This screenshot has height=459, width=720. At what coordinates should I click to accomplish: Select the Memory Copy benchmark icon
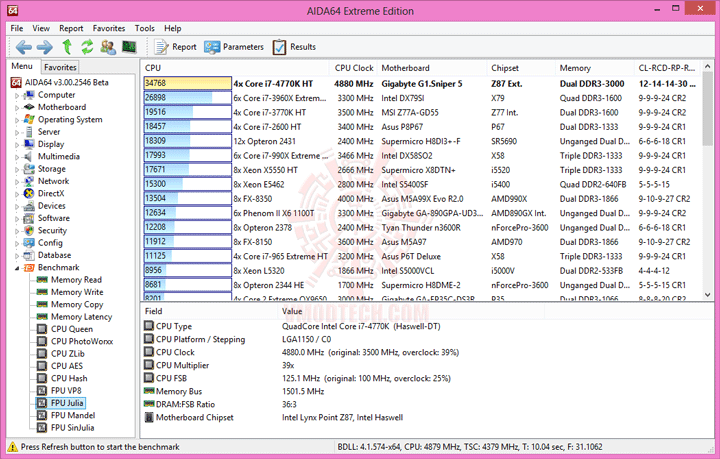coord(42,304)
